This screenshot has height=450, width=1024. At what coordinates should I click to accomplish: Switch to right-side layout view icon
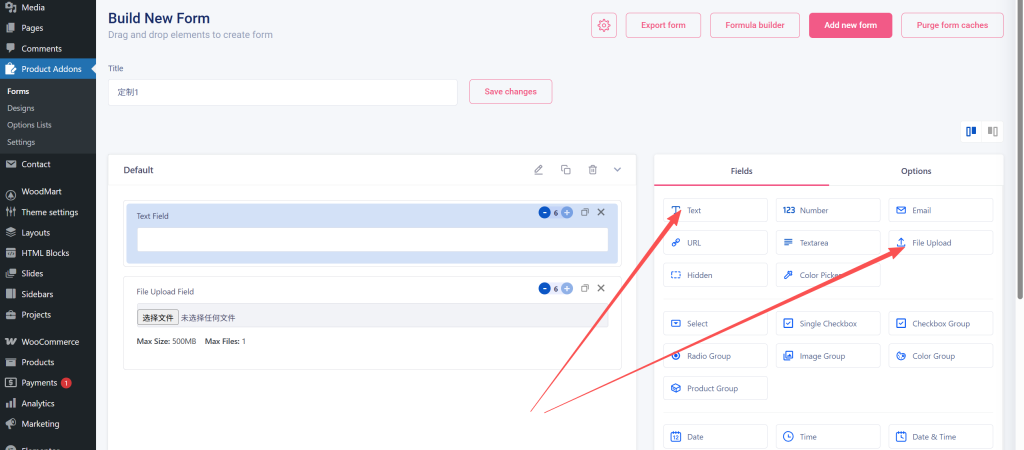tap(993, 131)
